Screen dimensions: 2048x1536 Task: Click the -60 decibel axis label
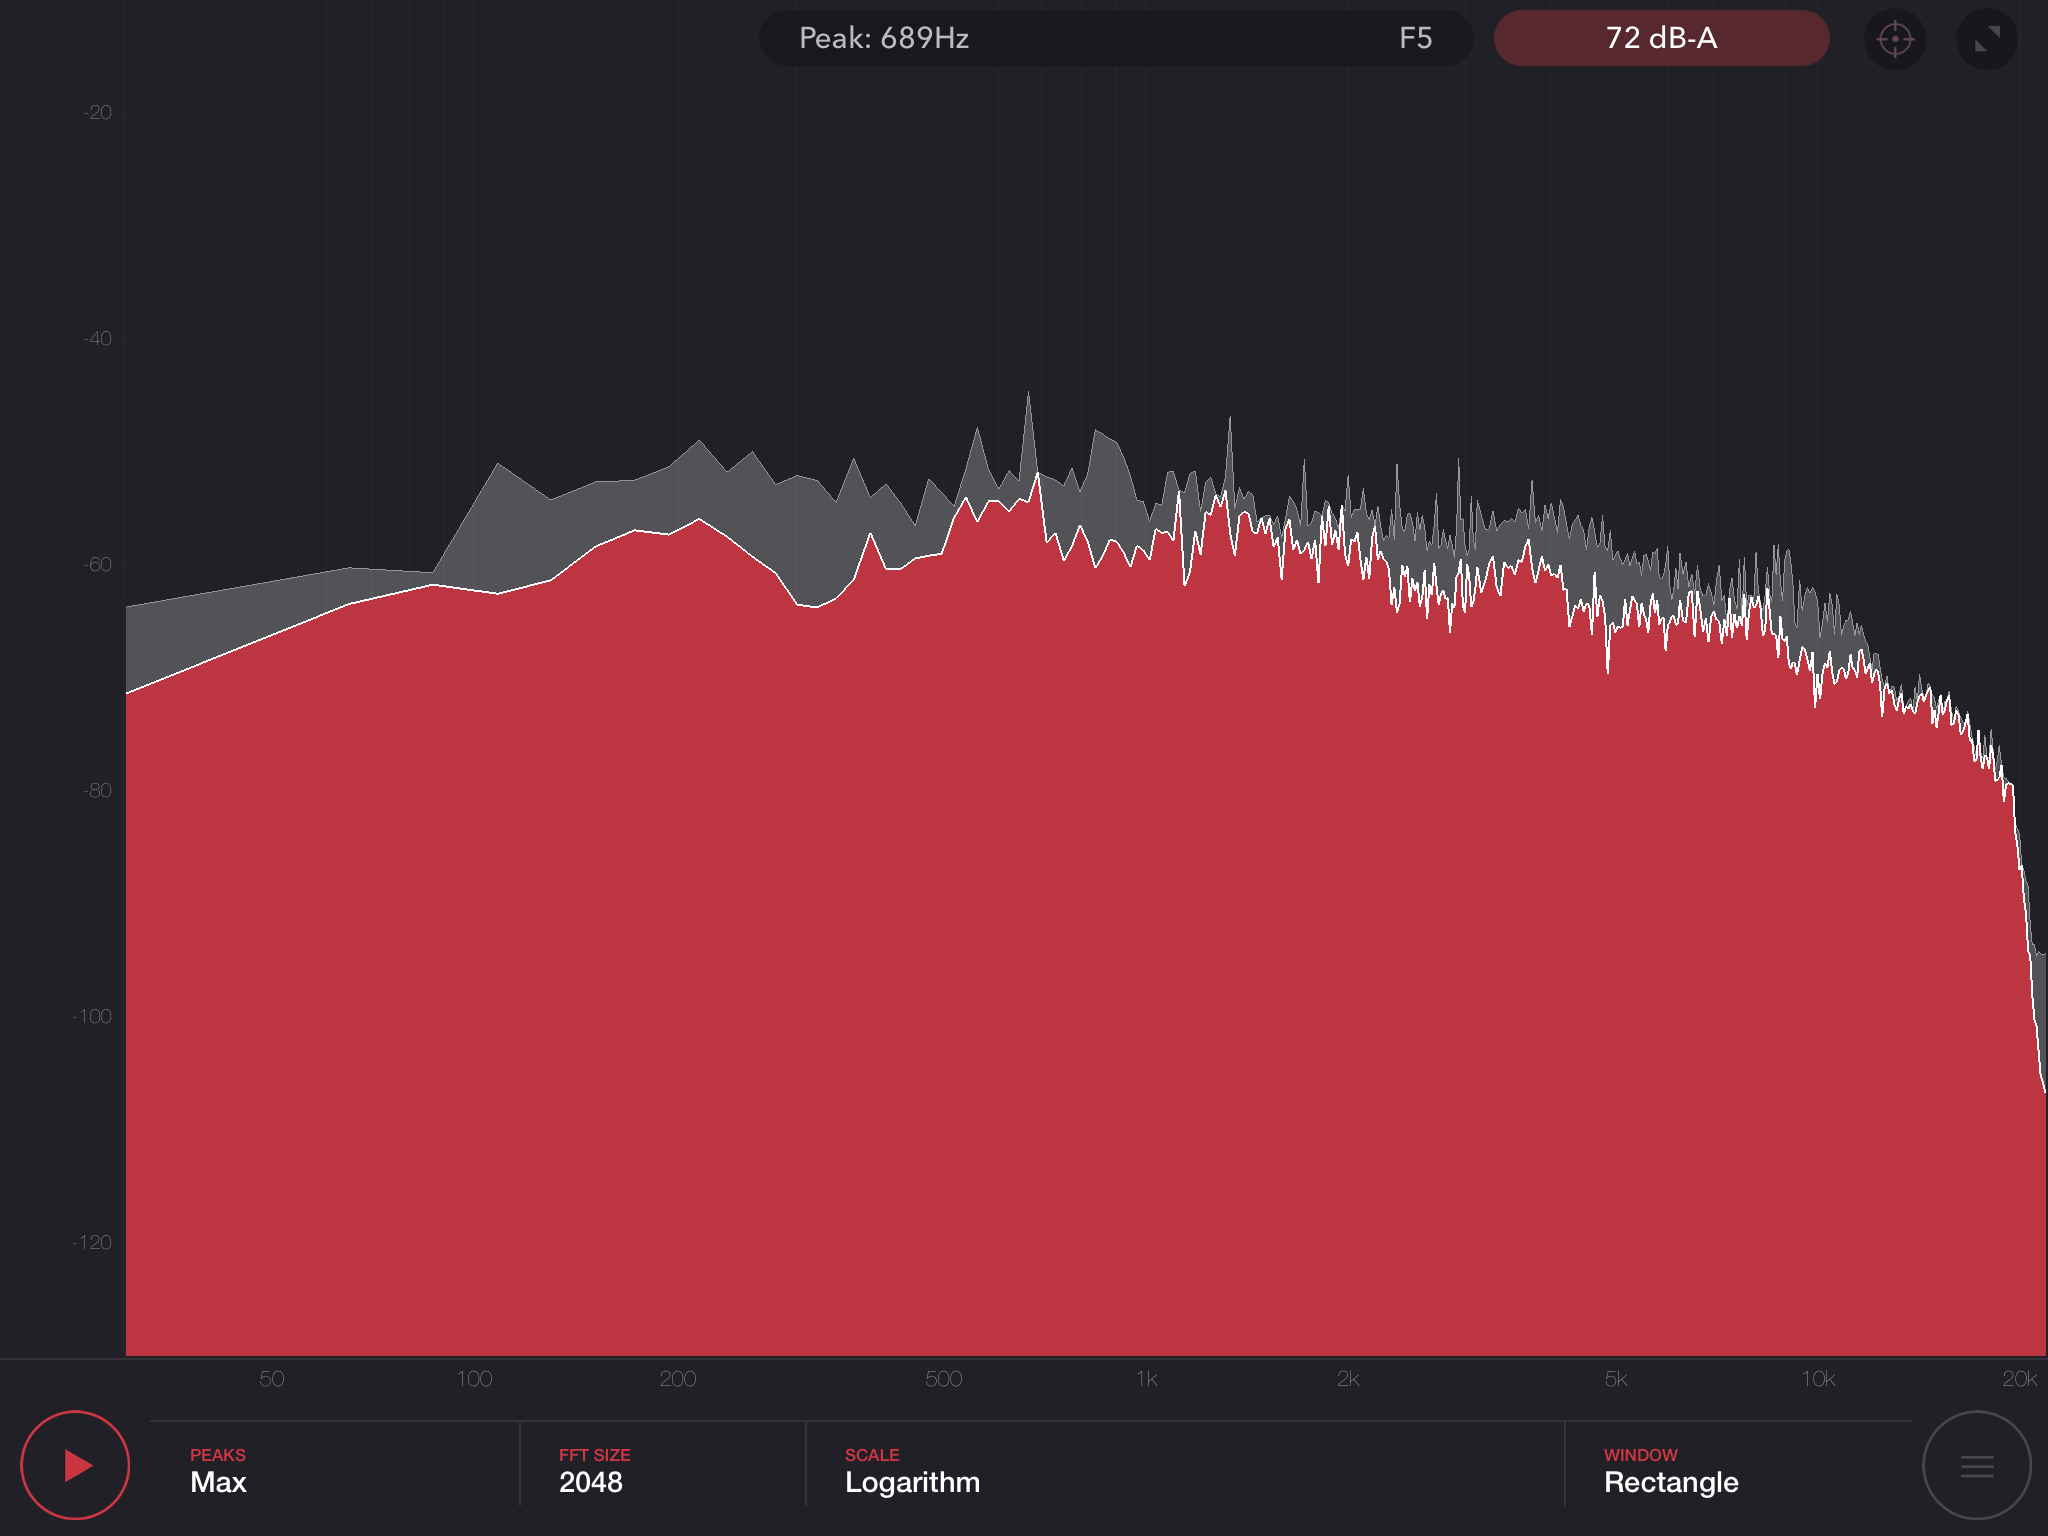pyautogui.click(x=98, y=565)
